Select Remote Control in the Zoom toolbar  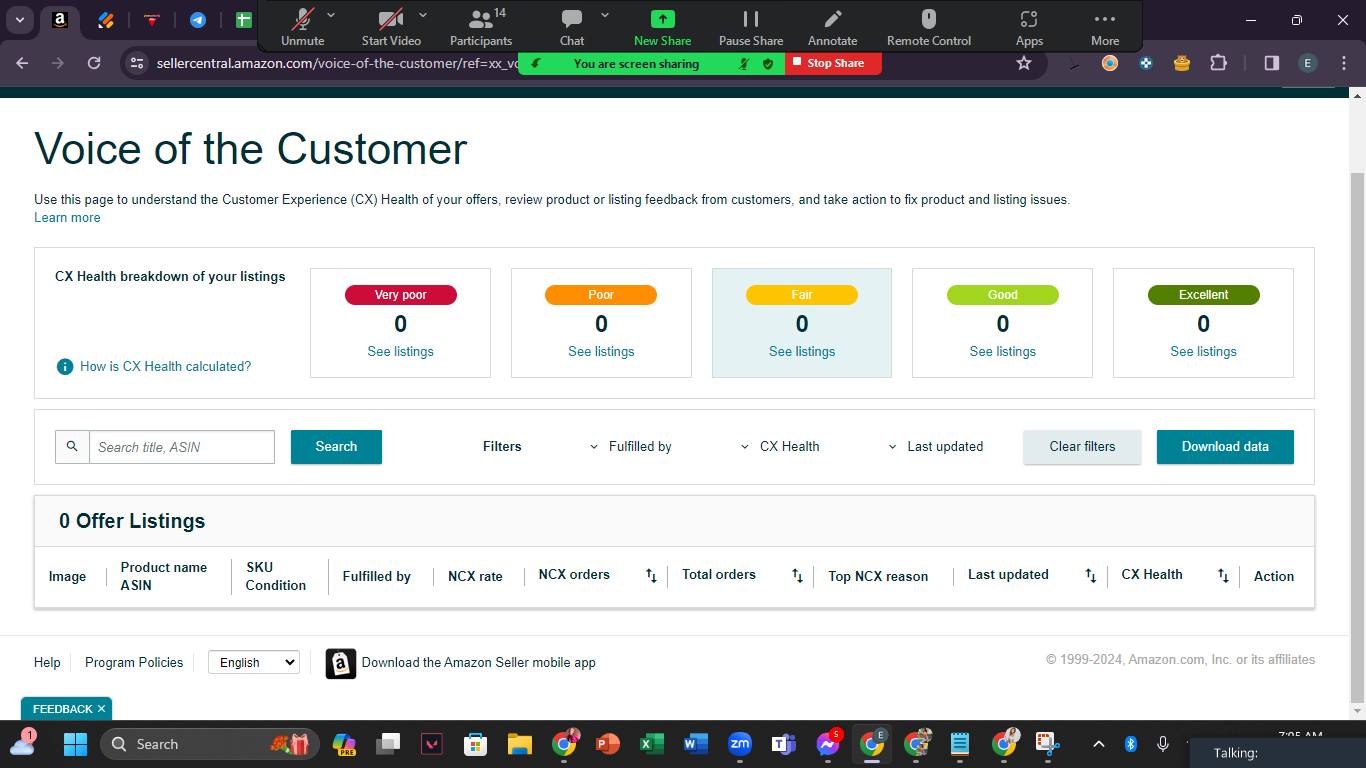tap(929, 27)
